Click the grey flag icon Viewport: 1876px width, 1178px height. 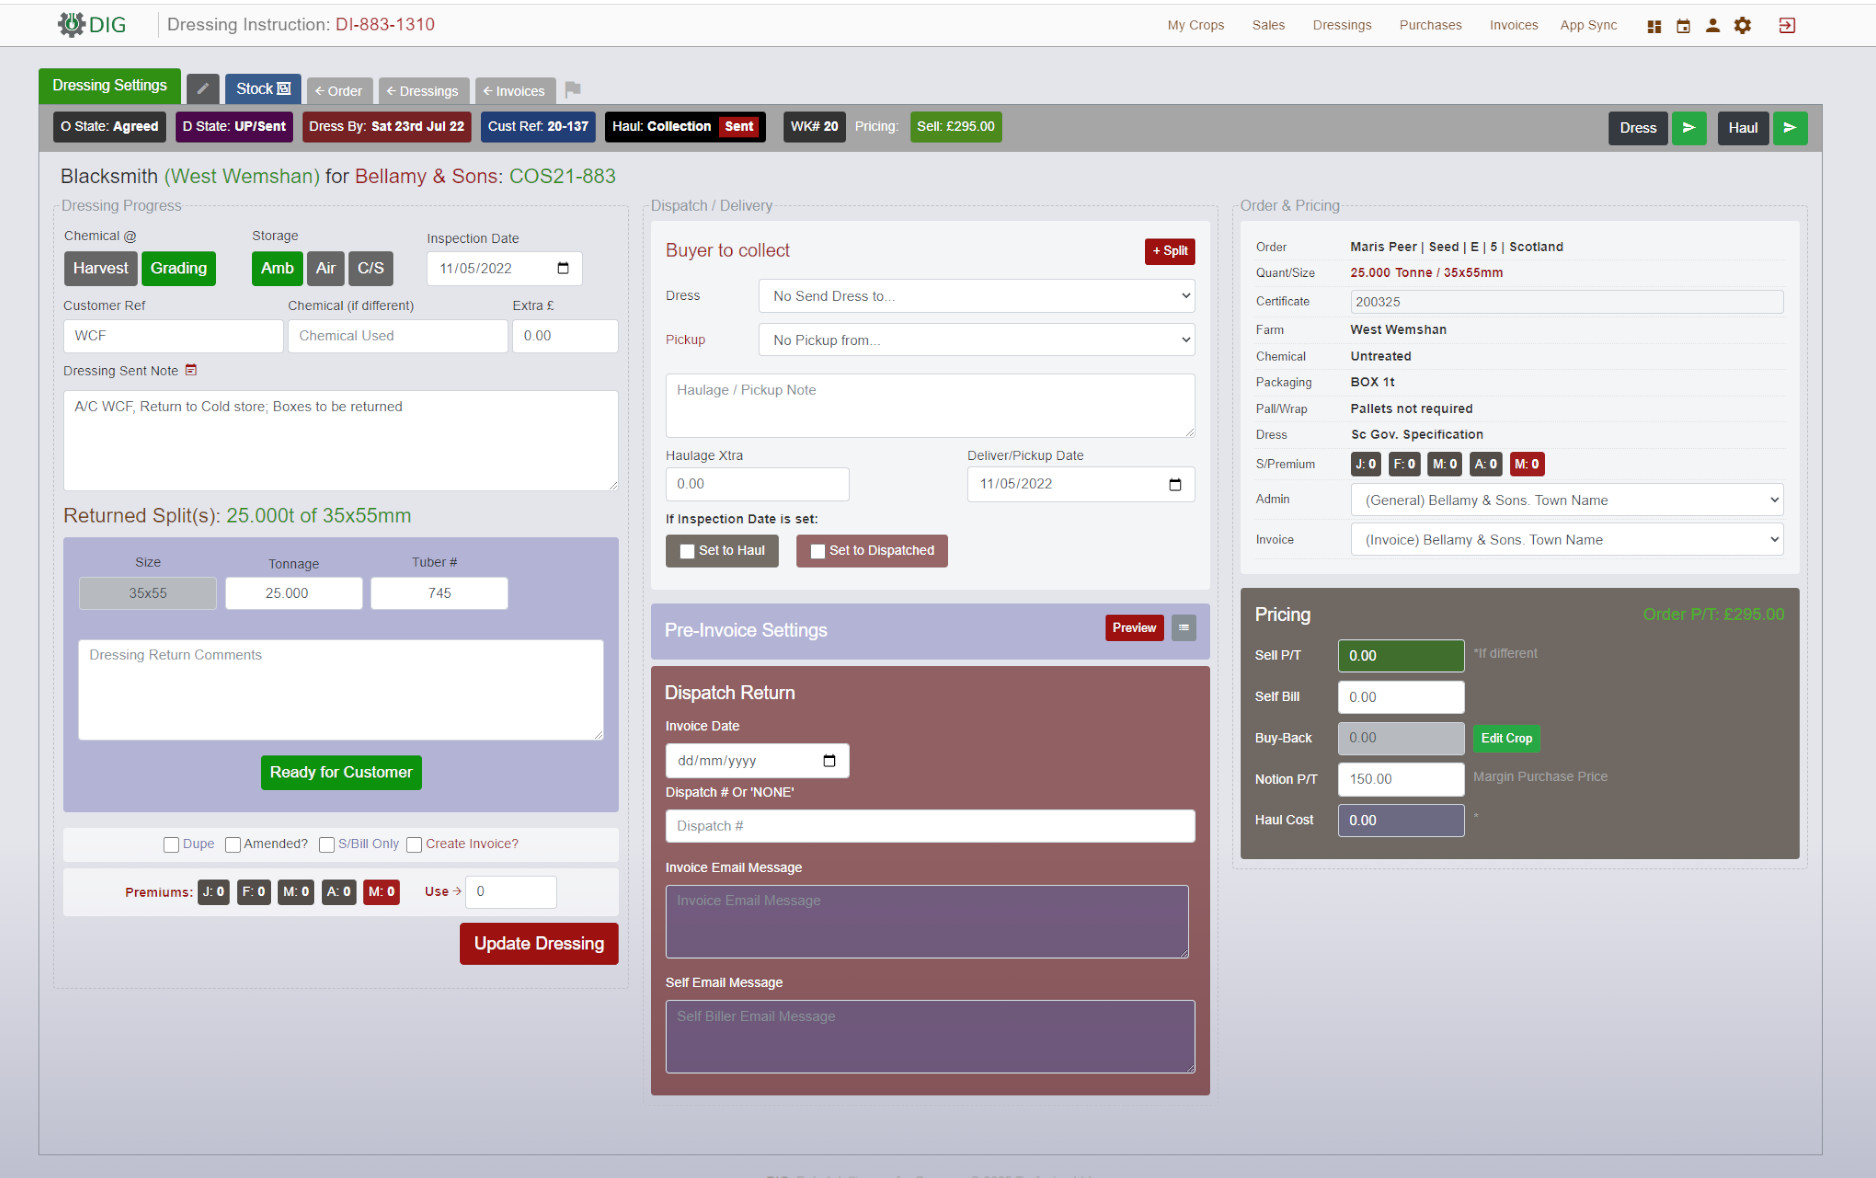(x=573, y=90)
